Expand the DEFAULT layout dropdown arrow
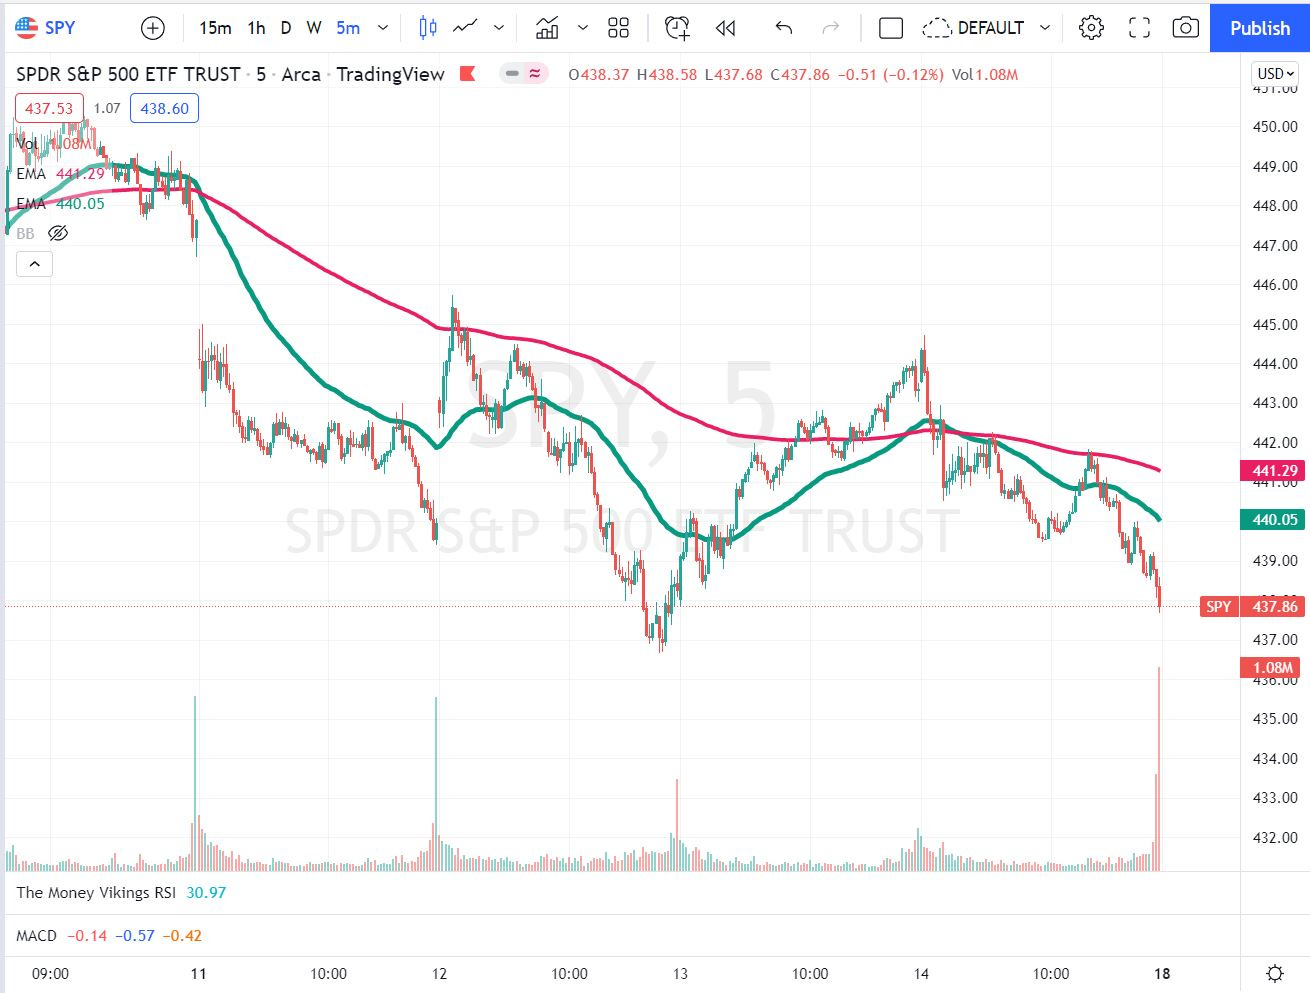 coord(1045,28)
